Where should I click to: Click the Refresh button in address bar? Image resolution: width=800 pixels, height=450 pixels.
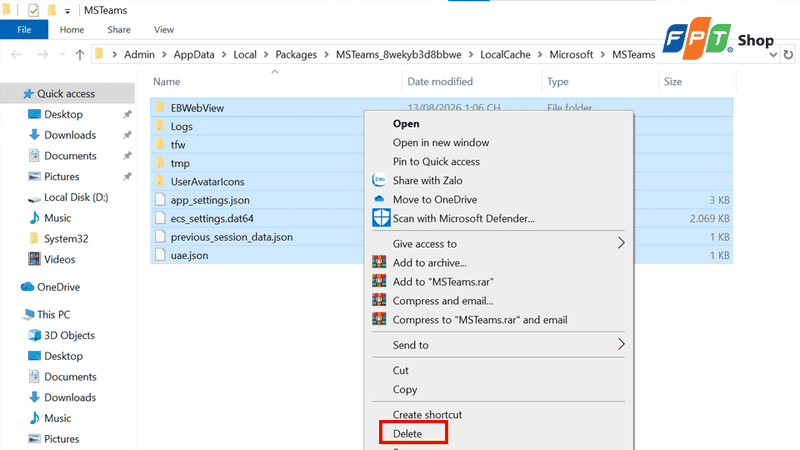[788, 54]
